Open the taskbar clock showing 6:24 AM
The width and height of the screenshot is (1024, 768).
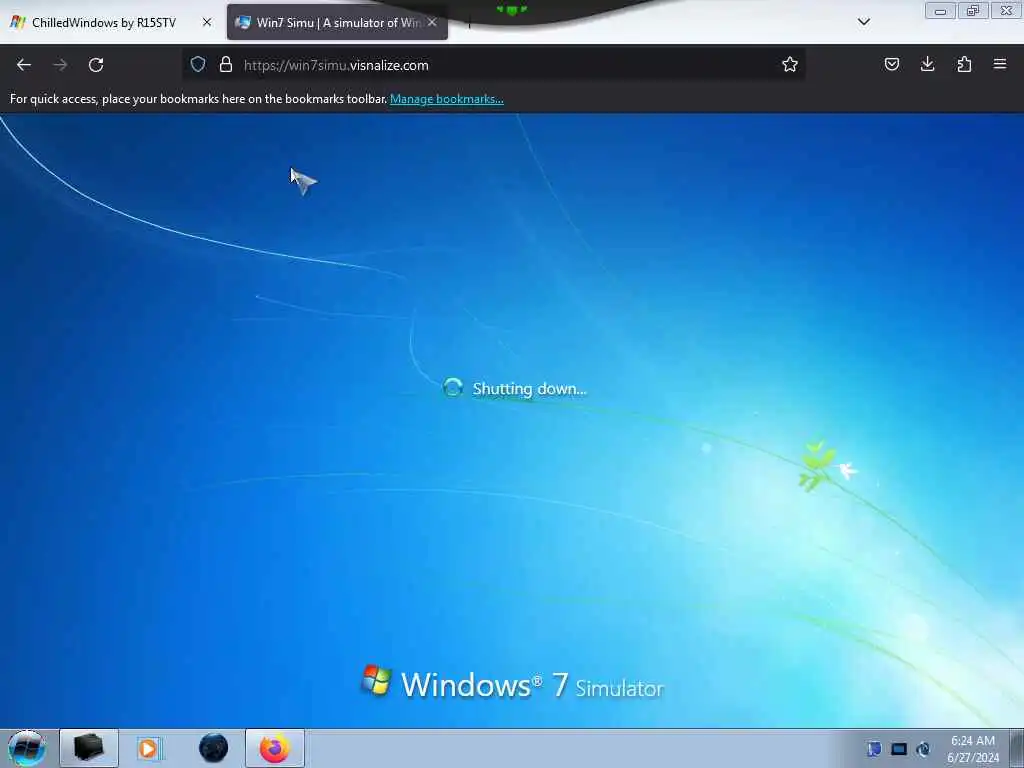(973, 749)
